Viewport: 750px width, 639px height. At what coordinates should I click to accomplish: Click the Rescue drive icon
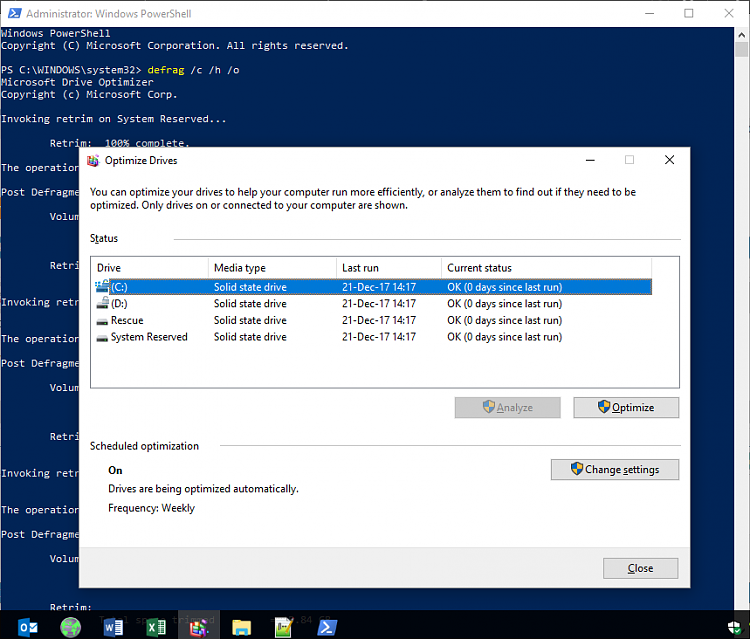point(102,321)
